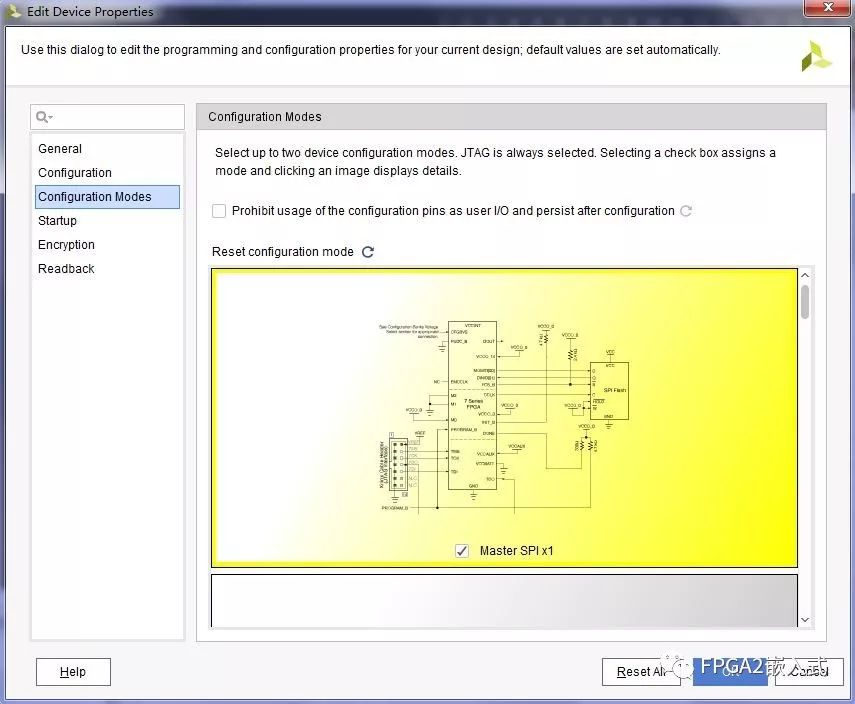Image resolution: width=855 pixels, height=704 pixels.
Task: Click the Master SPI x1 schematic image
Action: pos(504,417)
